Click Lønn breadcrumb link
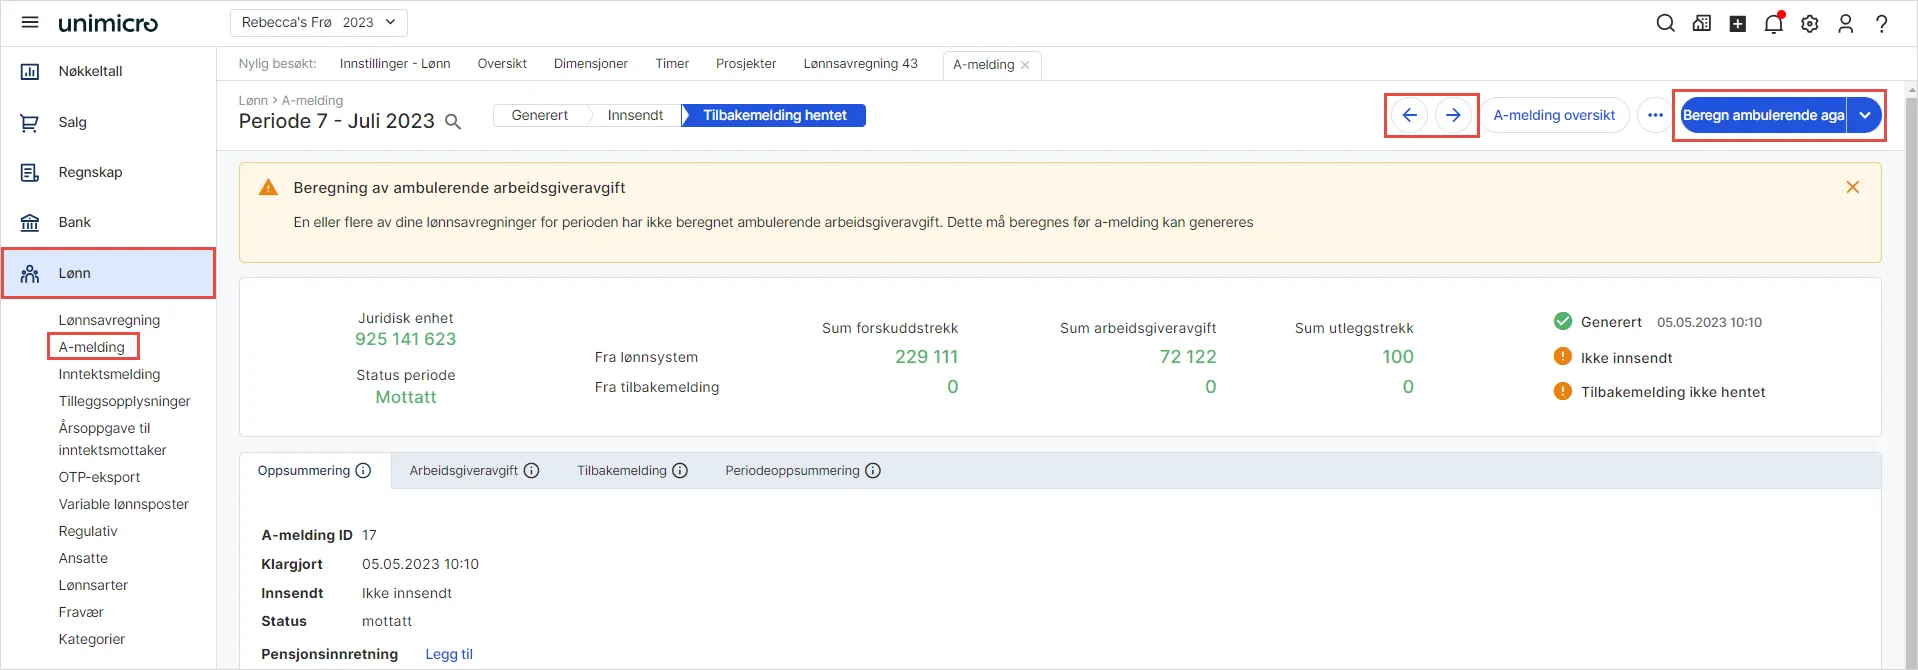The height and width of the screenshot is (670, 1918). click(x=253, y=100)
